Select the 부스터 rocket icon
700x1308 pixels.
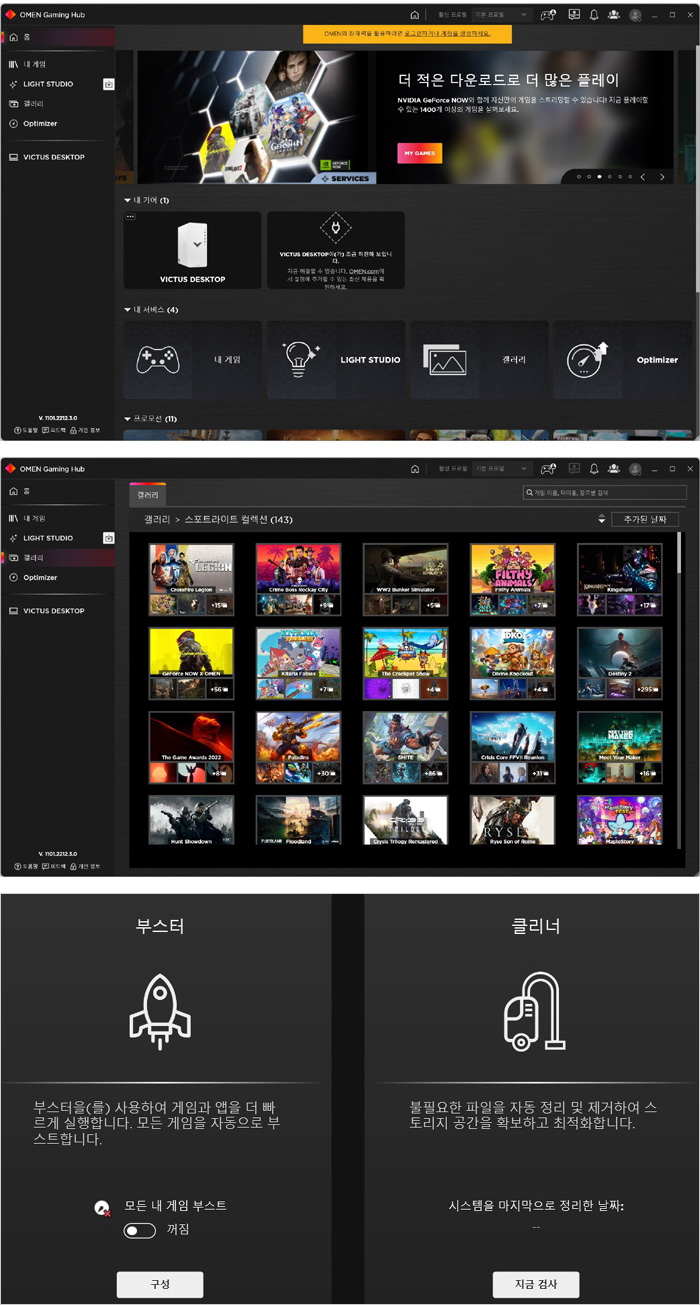click(x=160, y=1011)
